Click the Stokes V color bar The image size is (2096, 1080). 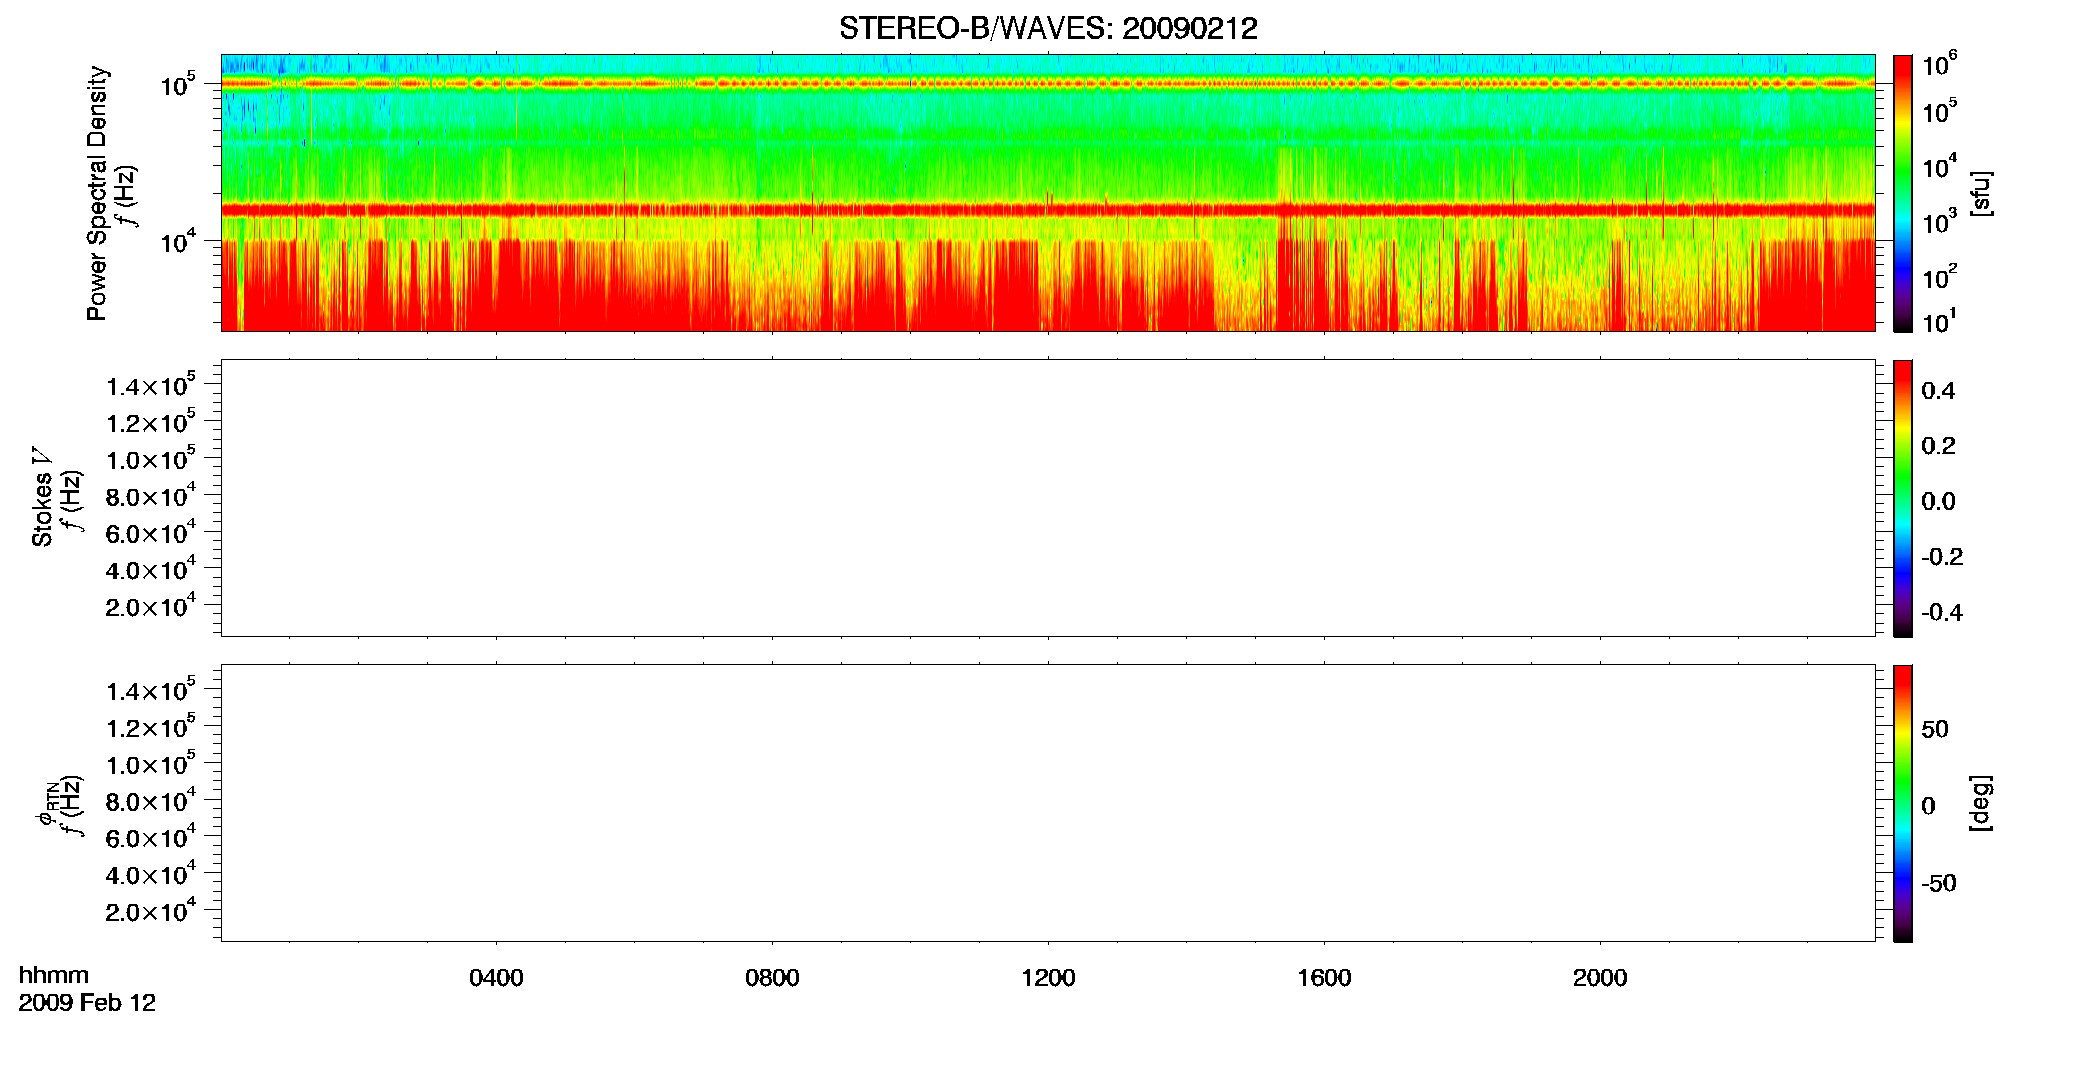tap(1902, 498)
